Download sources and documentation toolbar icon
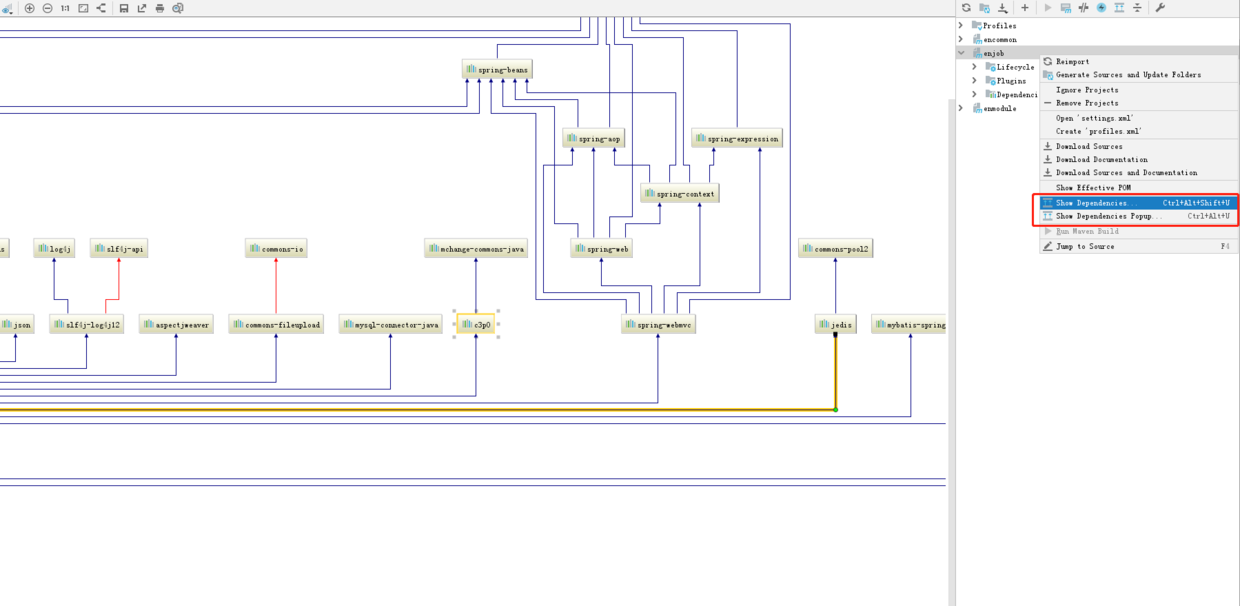The height and width of the screenshot is (606, 1240). (1003, 8)
